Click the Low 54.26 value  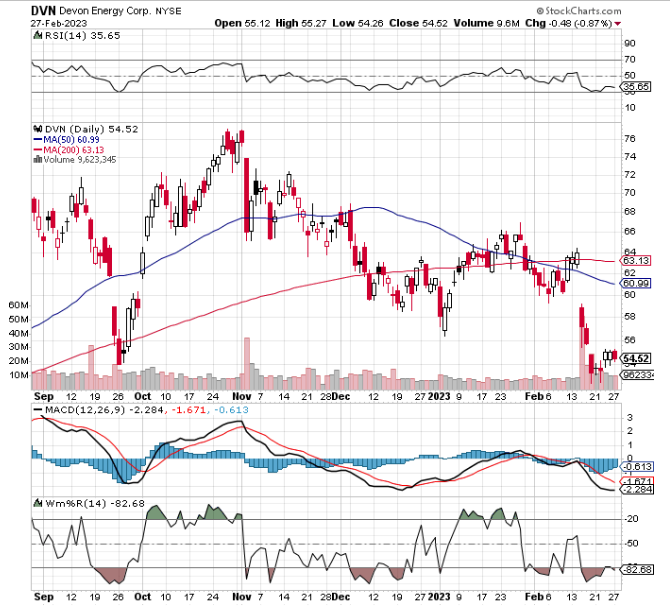coord(358,23)
